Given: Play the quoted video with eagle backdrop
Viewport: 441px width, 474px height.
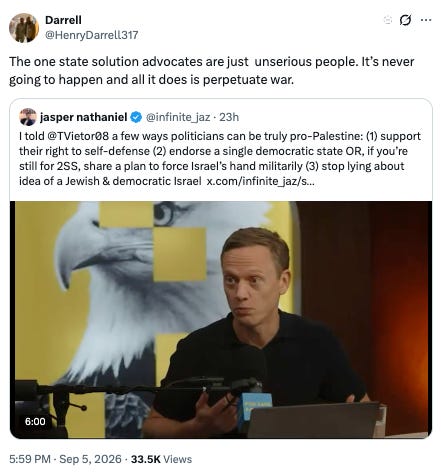Looking at the screenshot, I should [221, 320].
